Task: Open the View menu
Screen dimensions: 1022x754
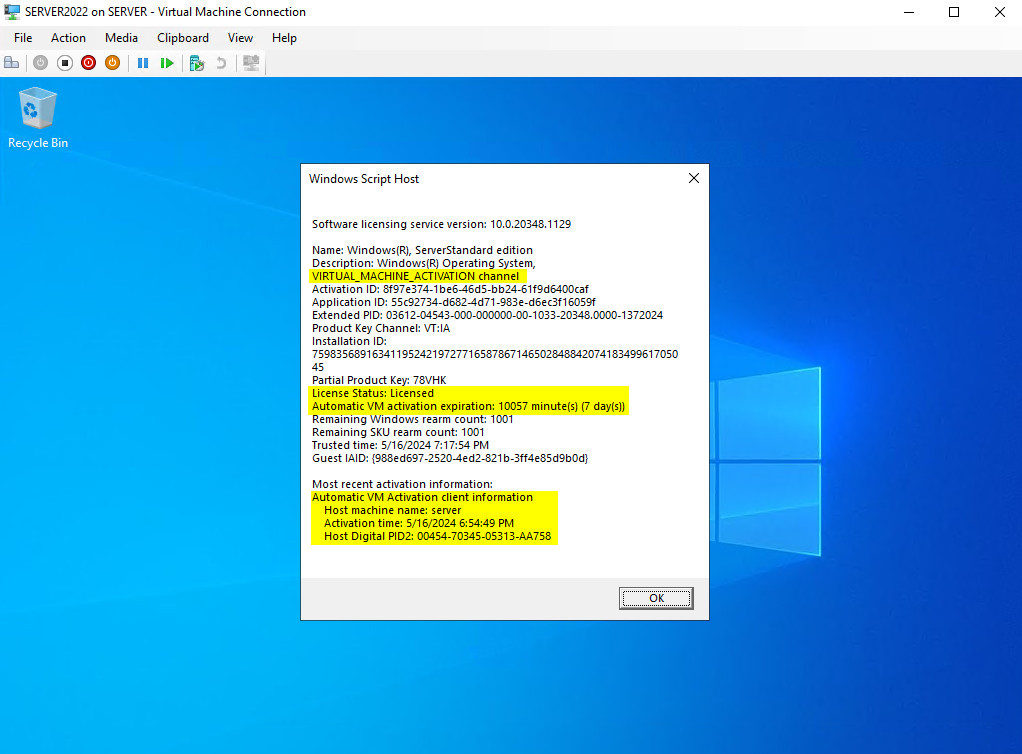Action: [x=240, y=38]
